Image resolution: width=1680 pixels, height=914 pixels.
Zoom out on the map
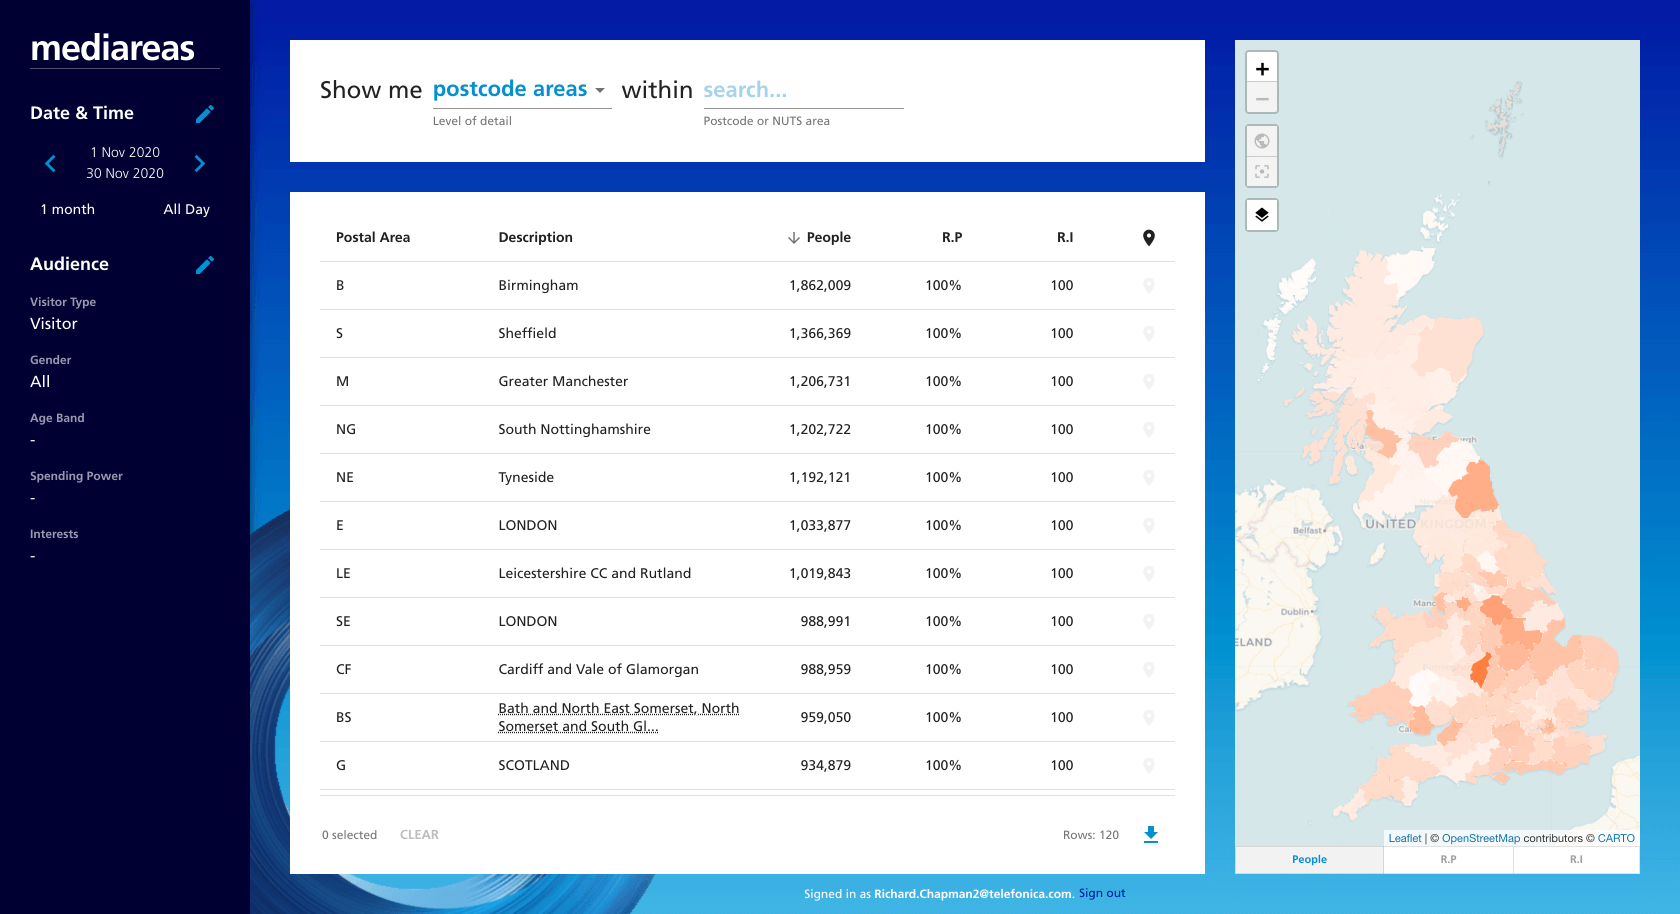coord(1262,99)
